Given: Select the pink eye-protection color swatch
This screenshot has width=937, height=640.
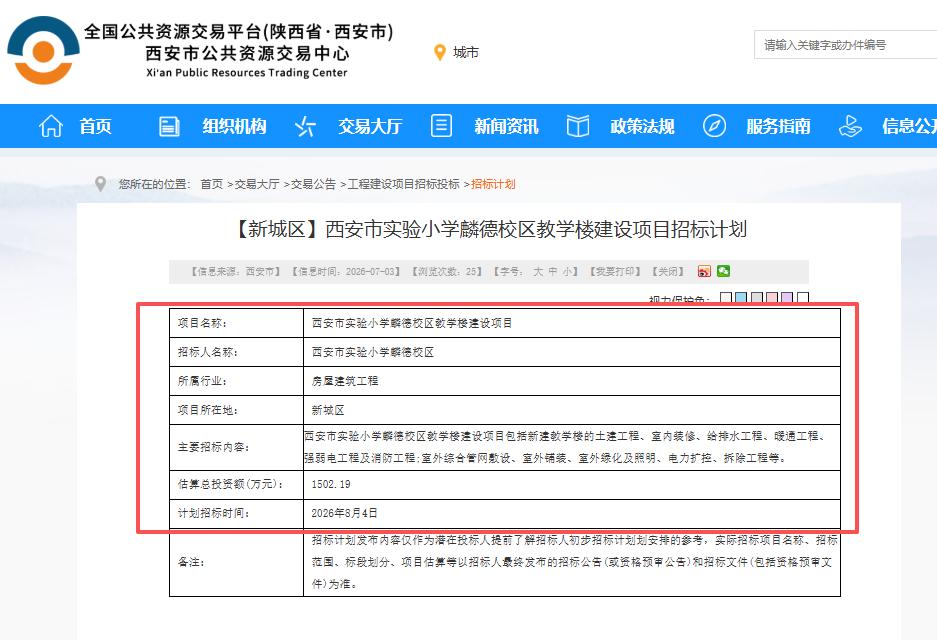Looking at the screenshot, I should pos(772,297).
